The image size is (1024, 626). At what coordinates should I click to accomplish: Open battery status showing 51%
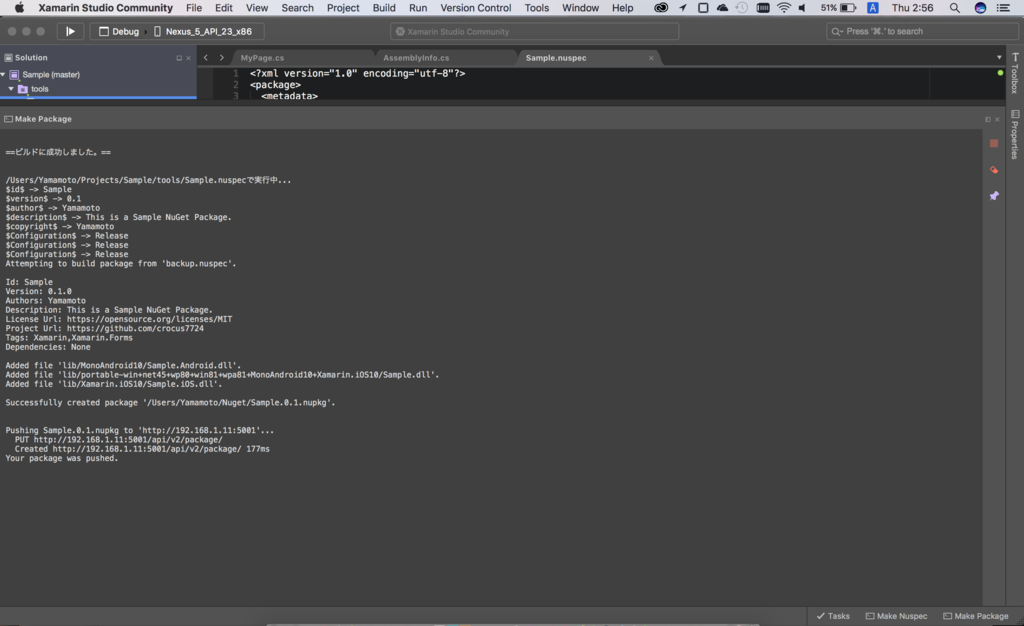(x=839, y=8)
